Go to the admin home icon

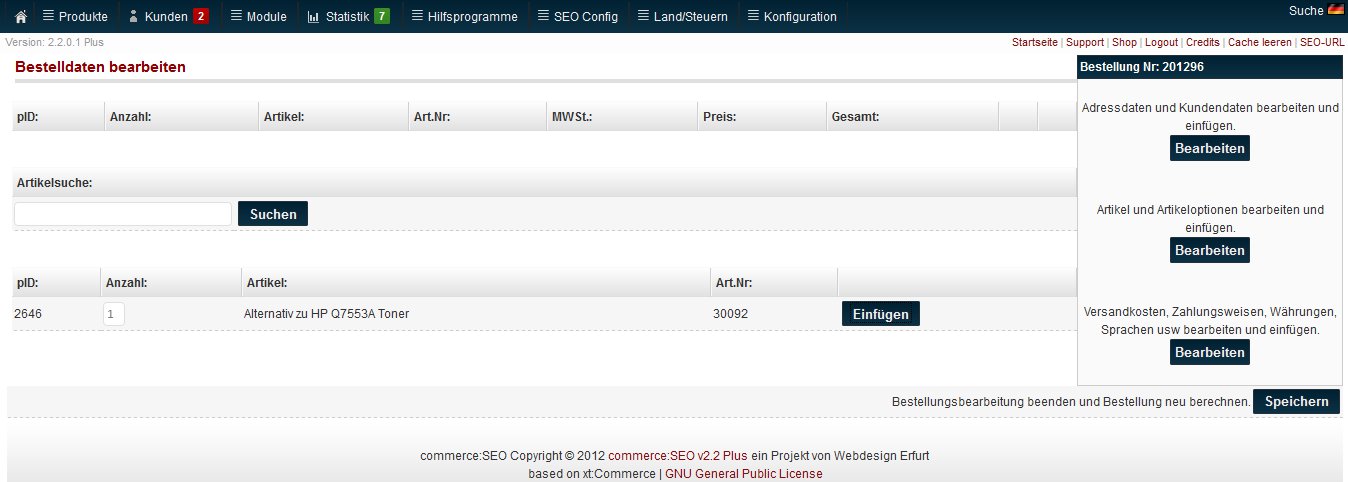[20, 17]
